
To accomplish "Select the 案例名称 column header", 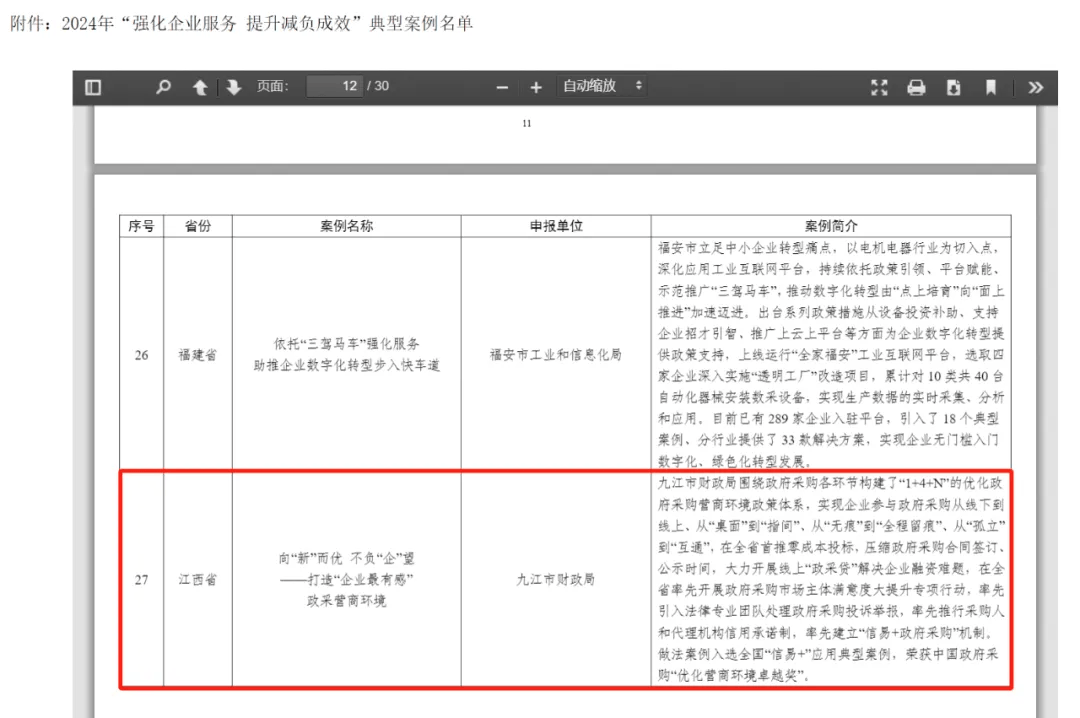I will 346,226.
